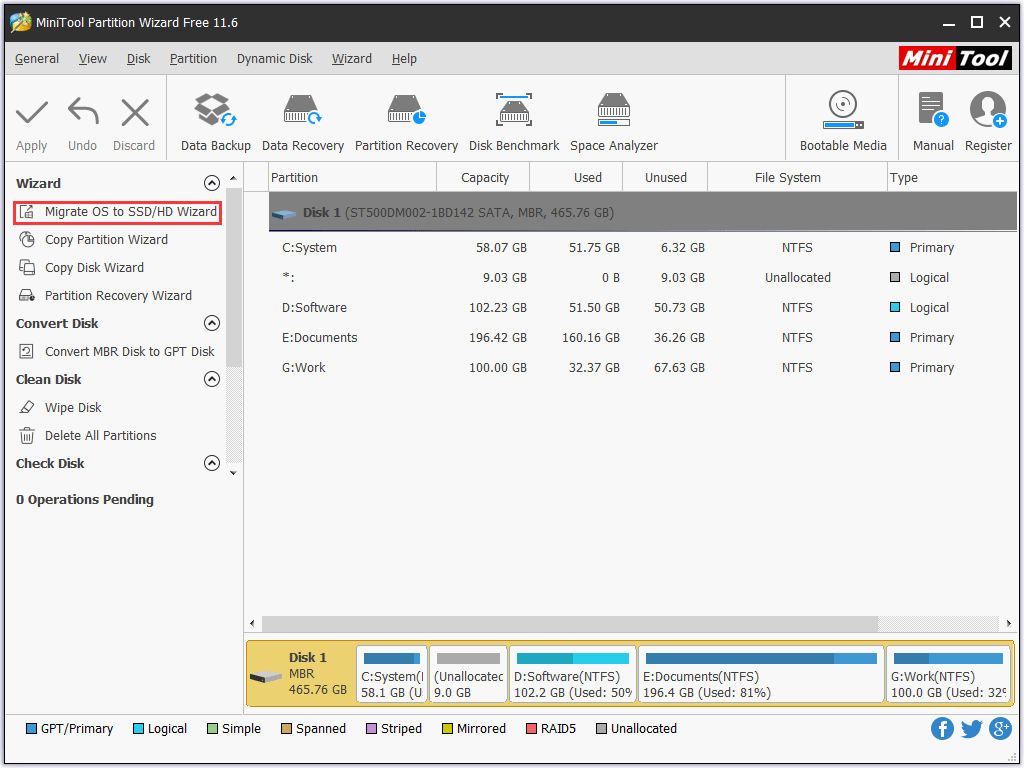This screenshot has height=768, width=1024.
Task: Click the cyan Logical swatch for D:Software
Action: 895,308
